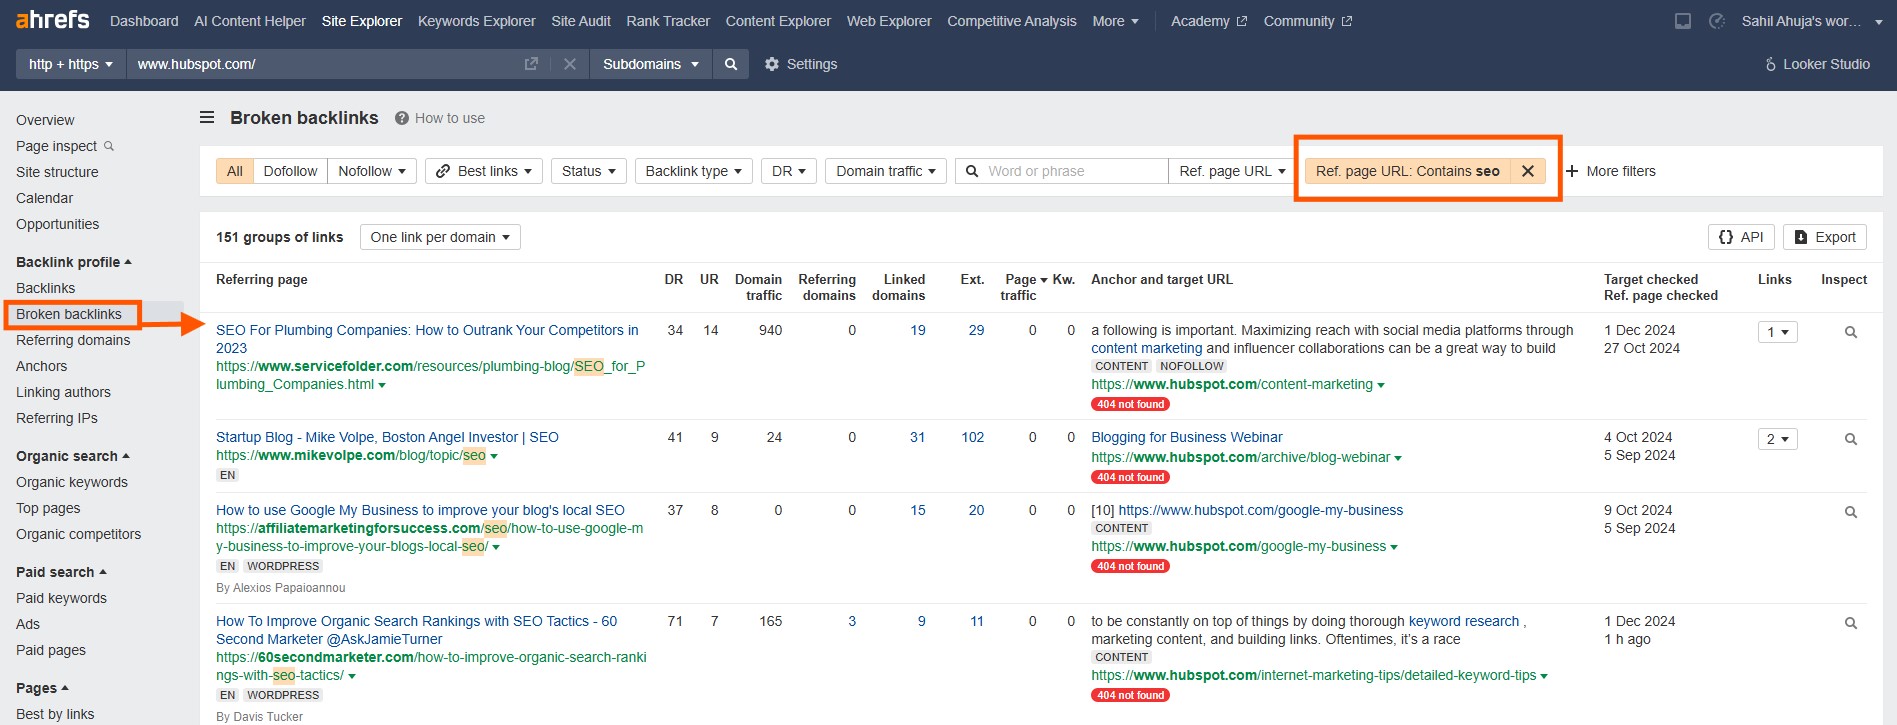Open the One link per domain dropdown
1897x725 pixels.
[440, 237]
